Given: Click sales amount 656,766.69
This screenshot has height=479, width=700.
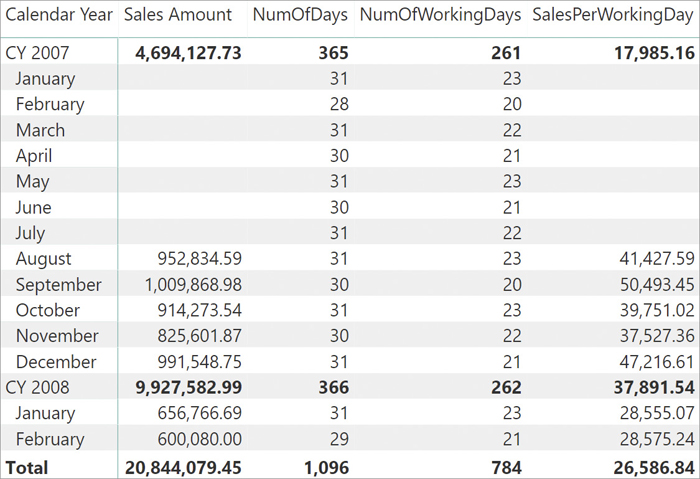Looking at the screenshot, I should pos(199,413).
